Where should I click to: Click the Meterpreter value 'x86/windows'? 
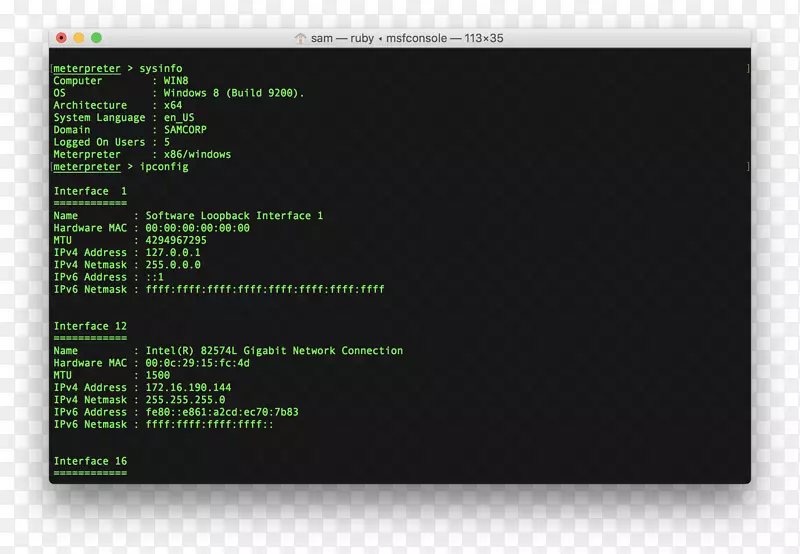[x=197, y=154]
